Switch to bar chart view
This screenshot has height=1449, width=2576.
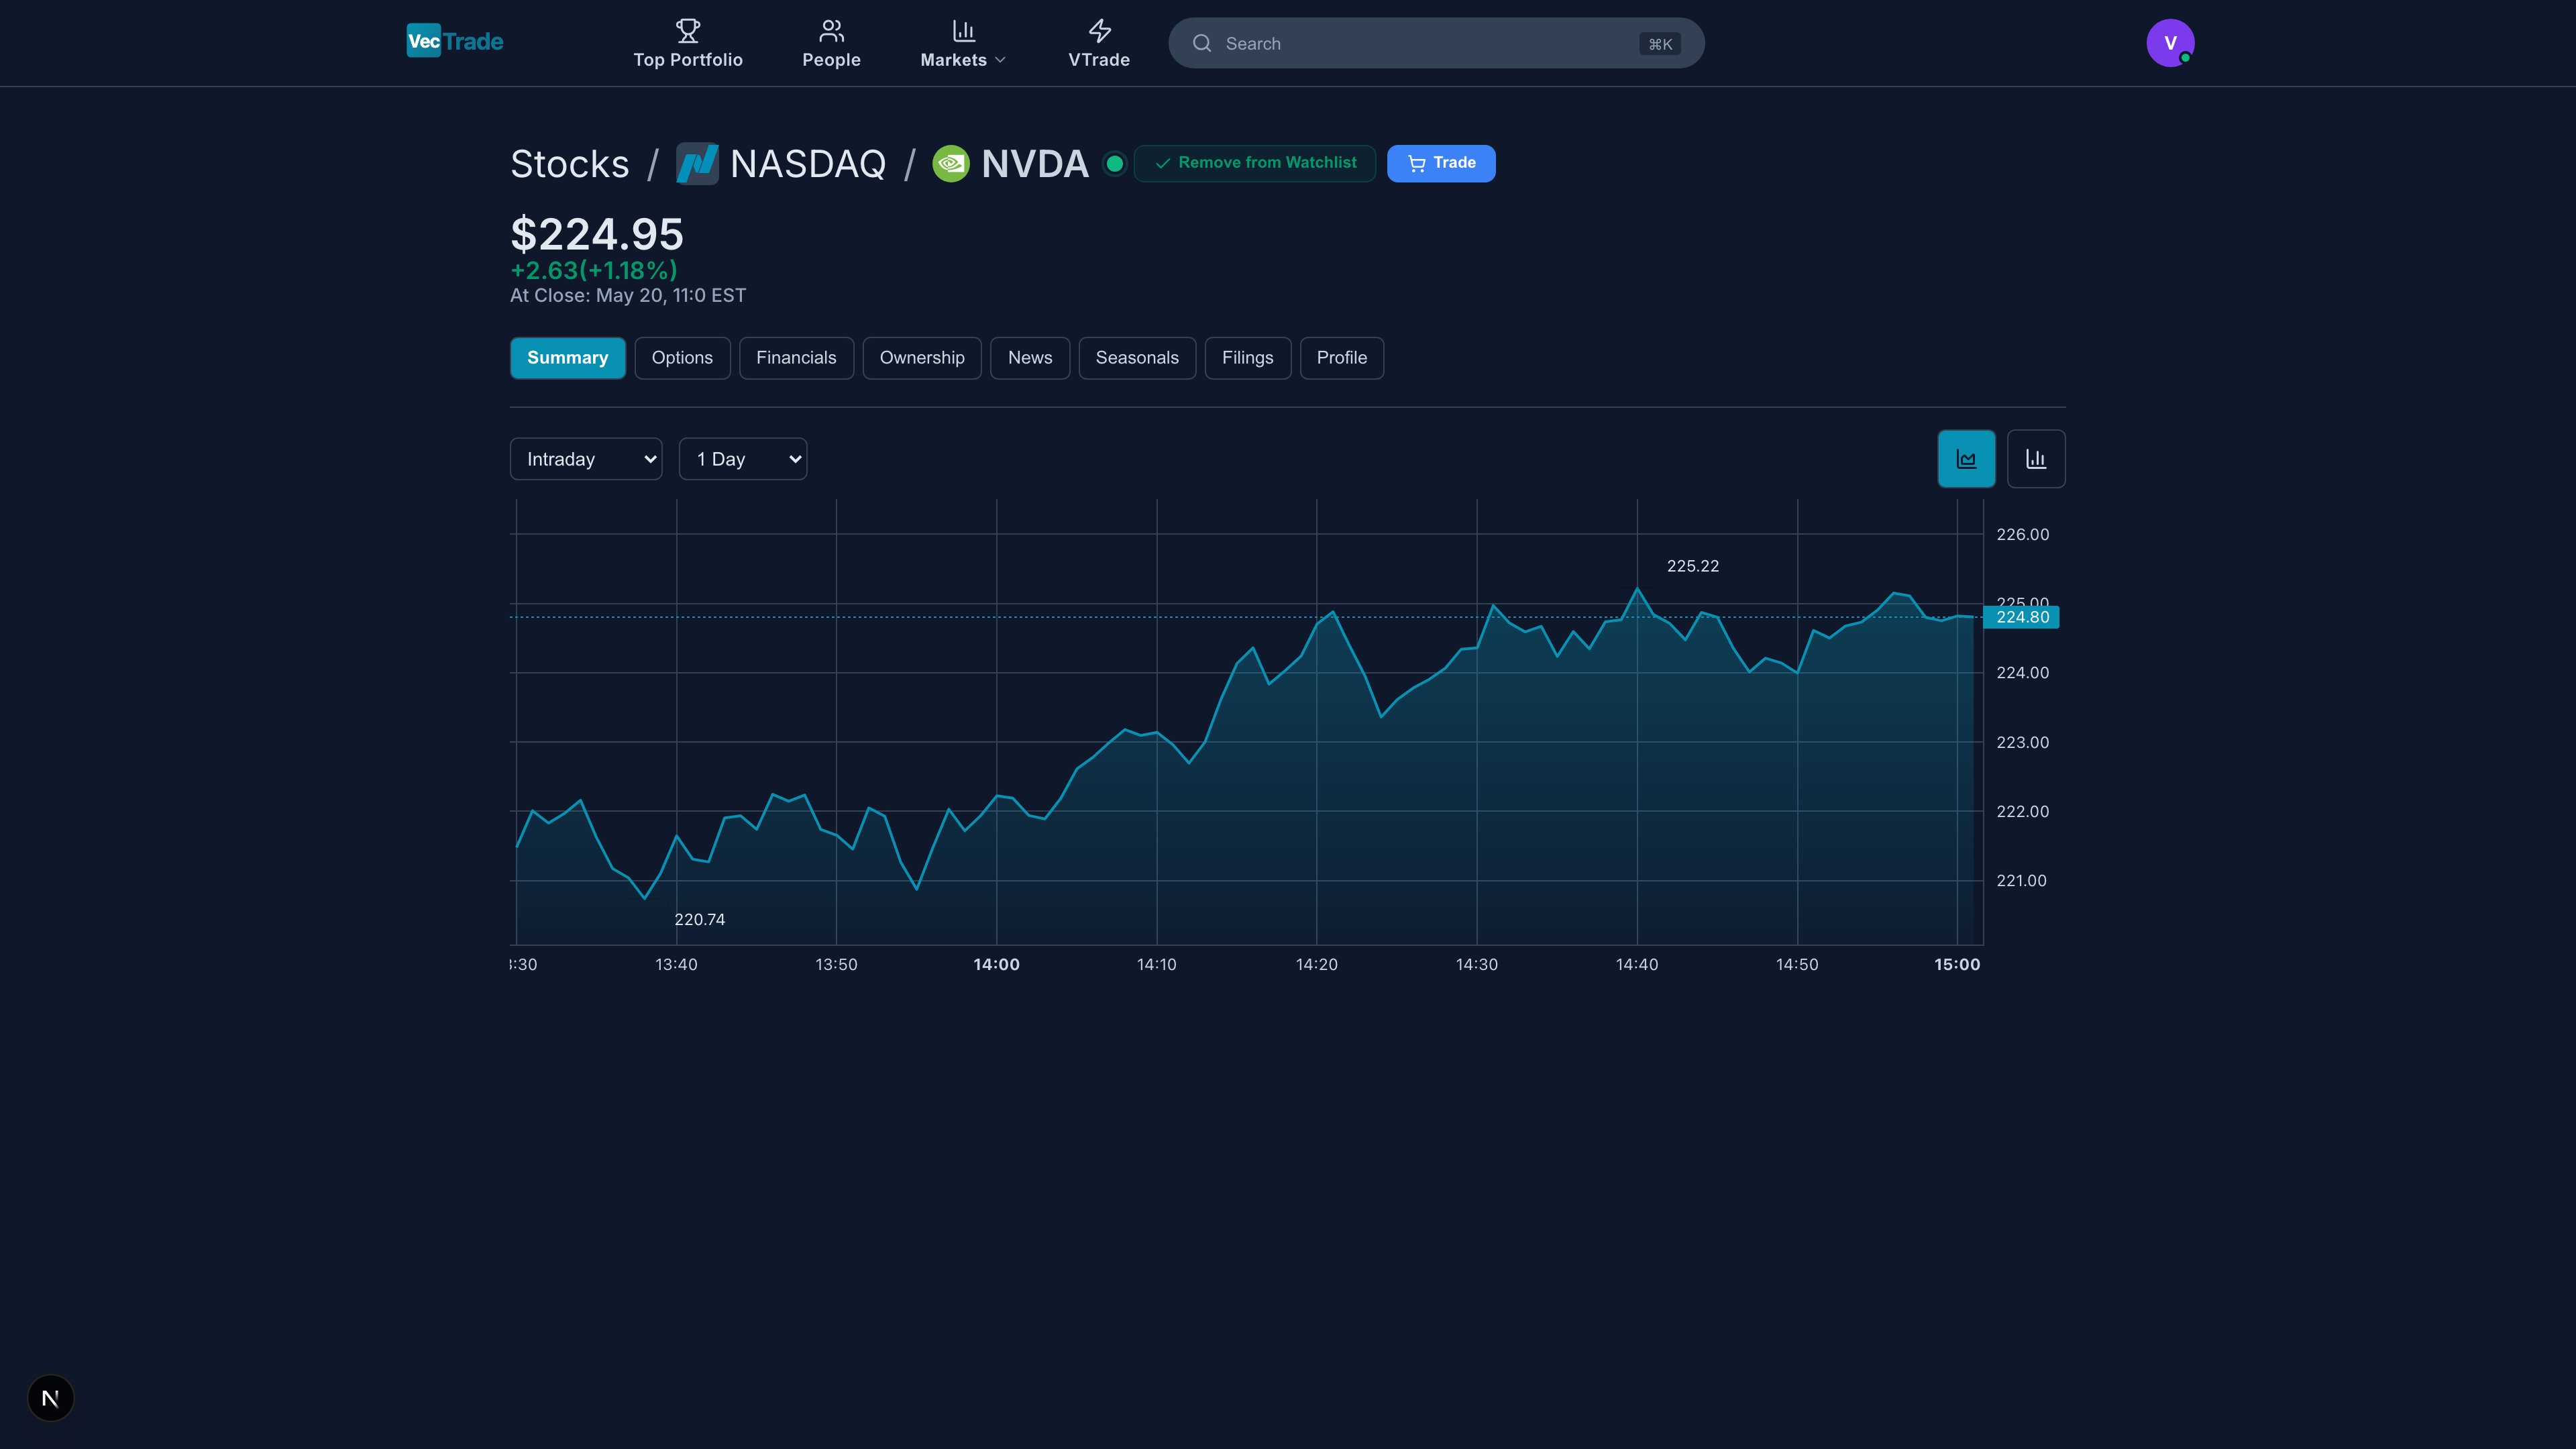click(x=2036, y=459)
